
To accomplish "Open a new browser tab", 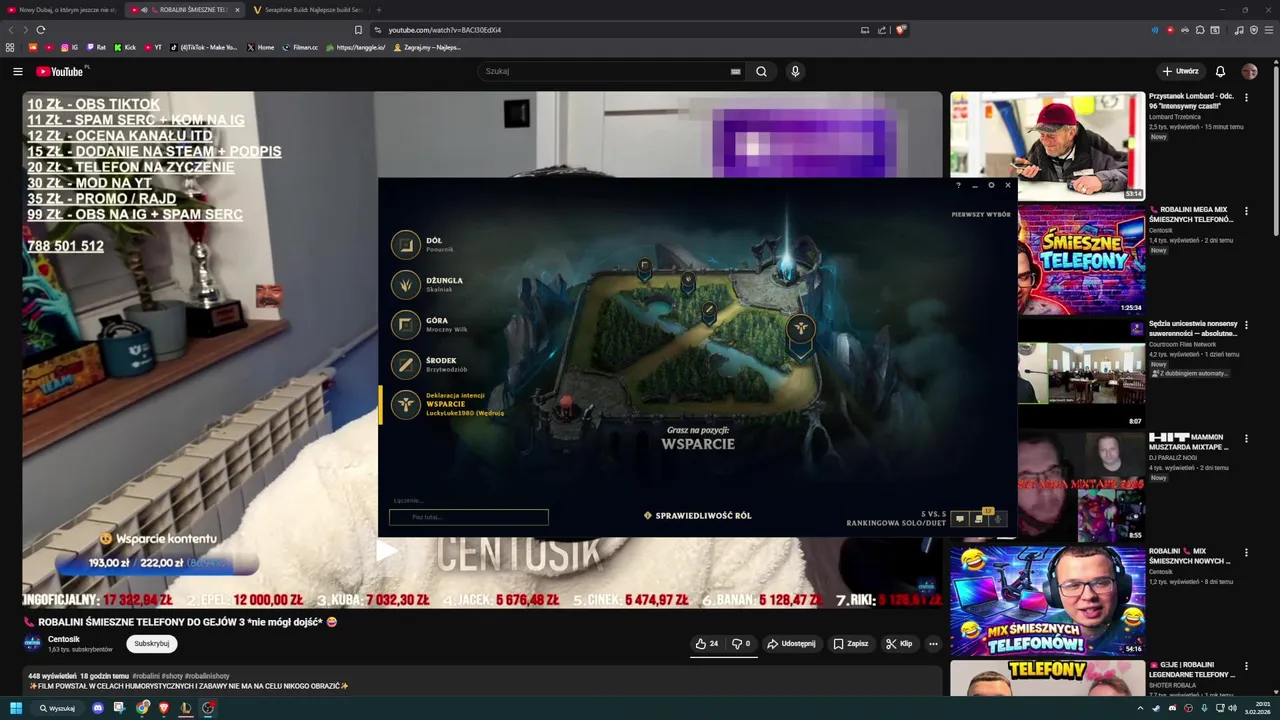I will click(378, 10).
